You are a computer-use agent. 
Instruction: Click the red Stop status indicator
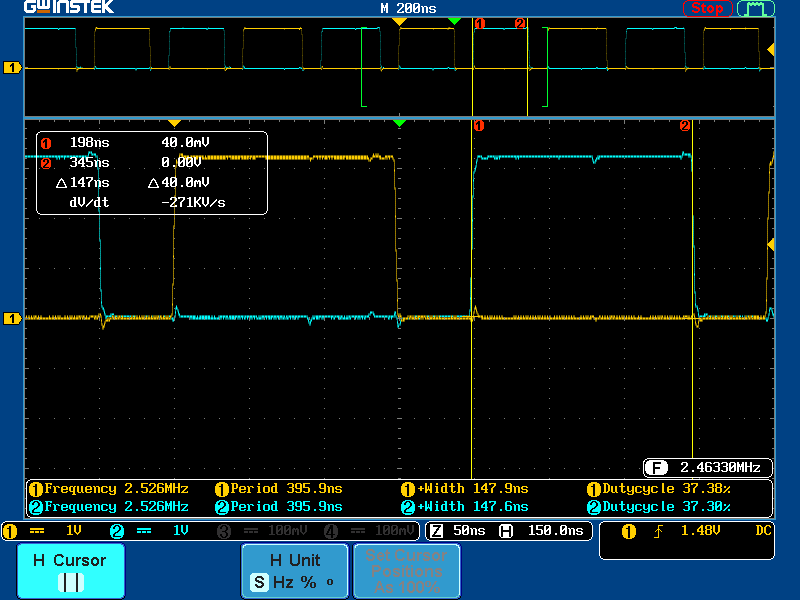click(x=707, y=8)
